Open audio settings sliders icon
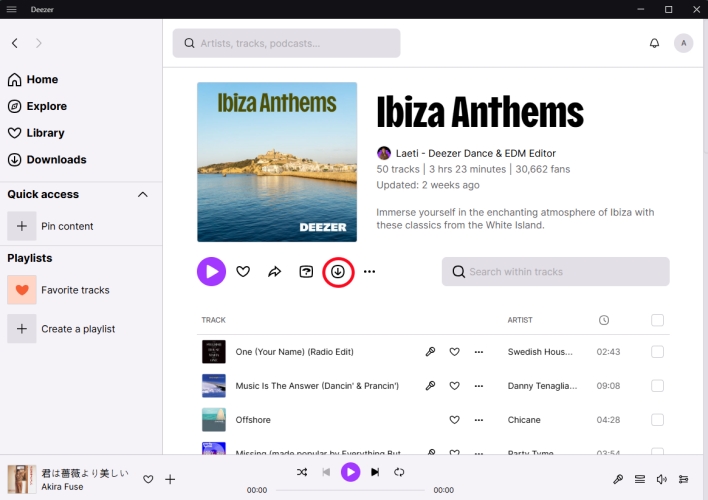The width and height of the screenshot is (708, 500). 684,479
